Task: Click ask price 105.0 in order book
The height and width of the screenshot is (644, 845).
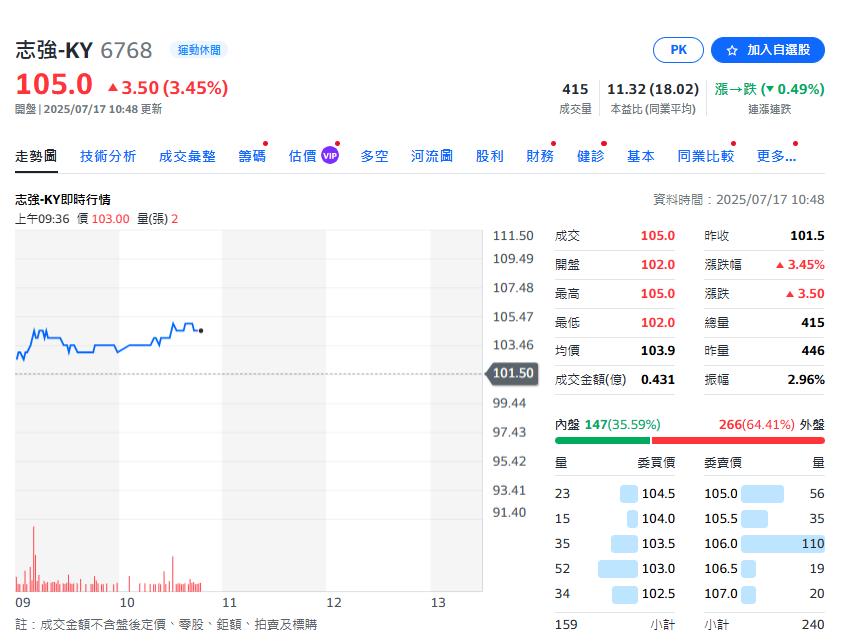Action: [721, 494]
